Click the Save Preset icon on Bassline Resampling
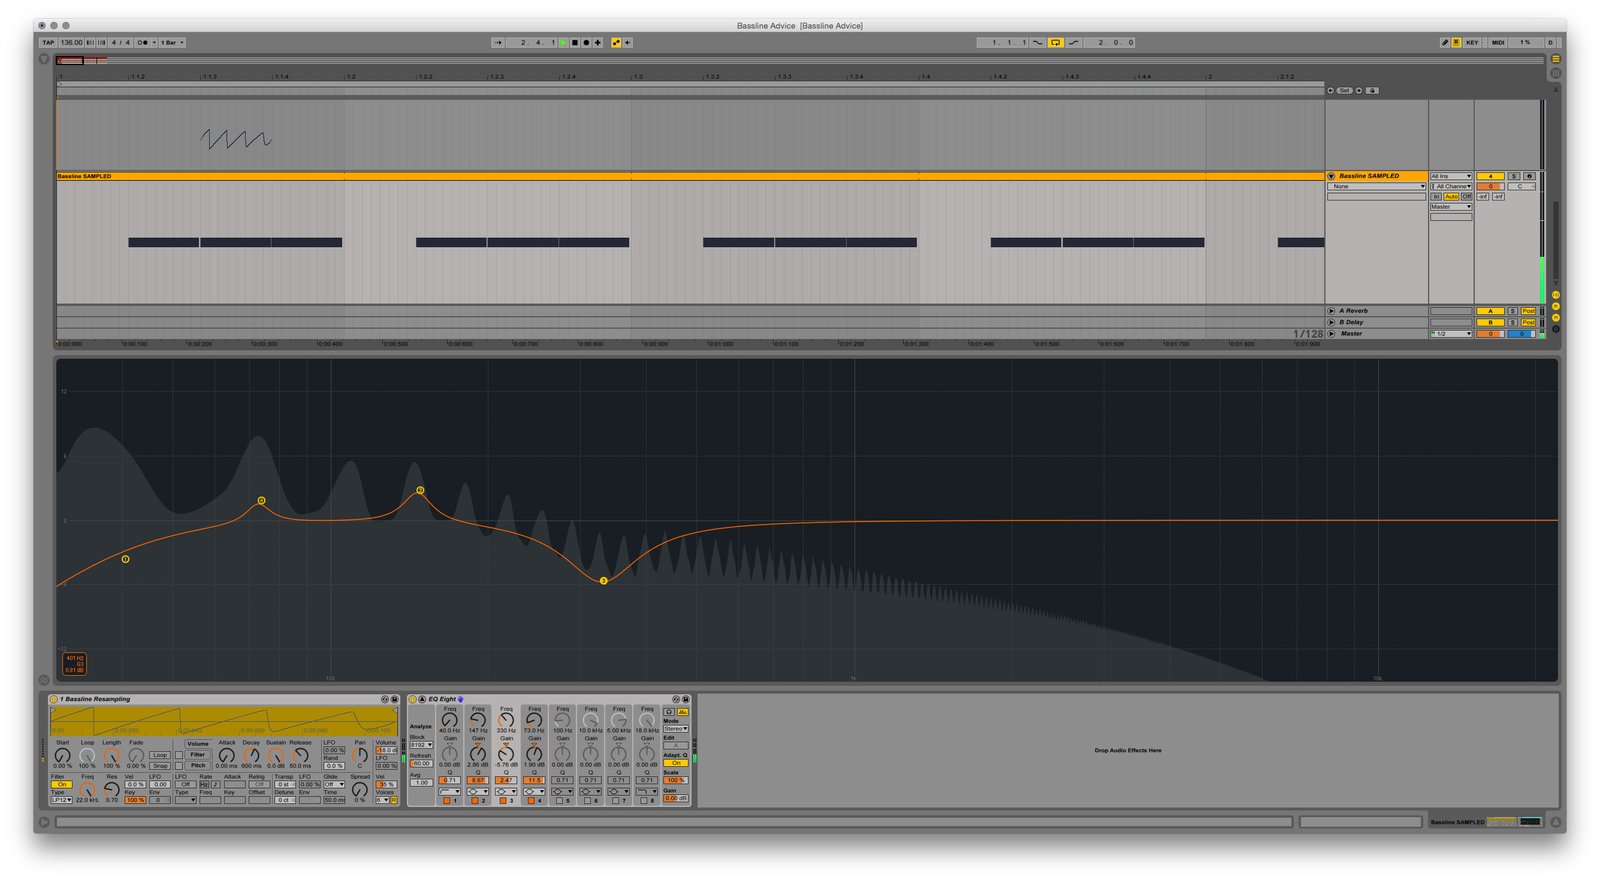The width and height of the screenshot is (1600, 881). [394, 699]
